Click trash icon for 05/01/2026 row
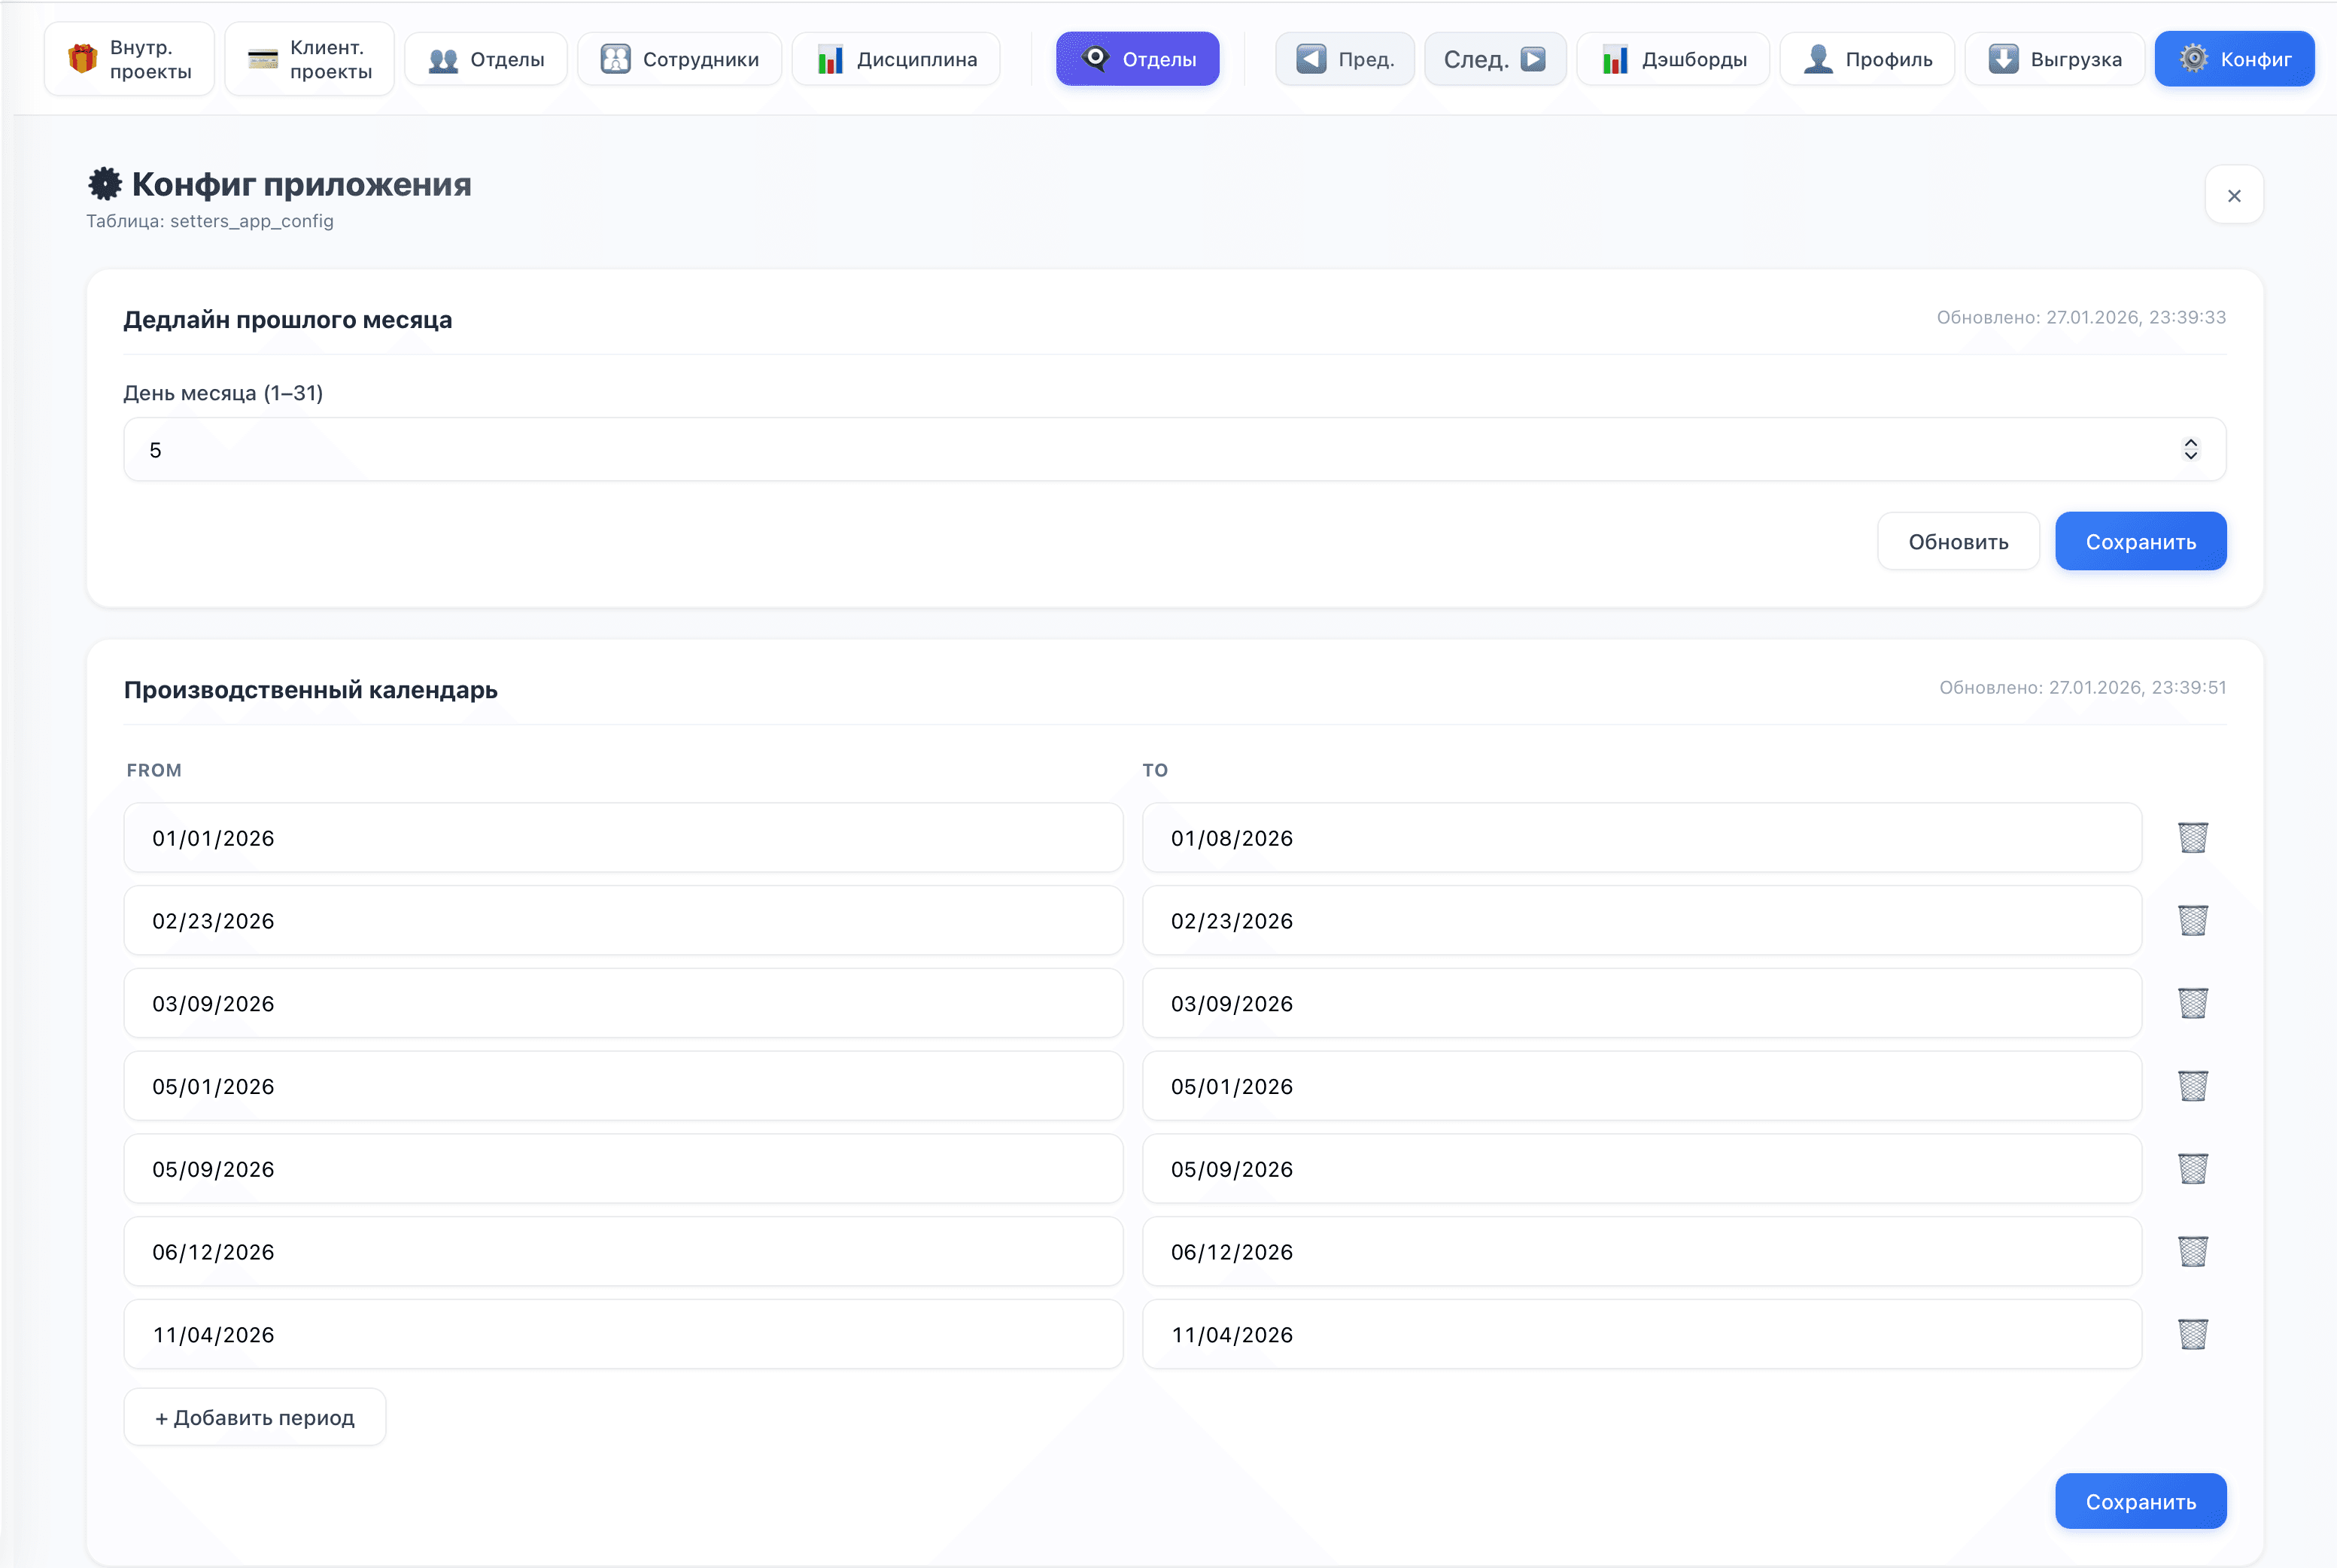Image resolution: width=2337 pixels, height=1568 pixels. (2192, 1086)
